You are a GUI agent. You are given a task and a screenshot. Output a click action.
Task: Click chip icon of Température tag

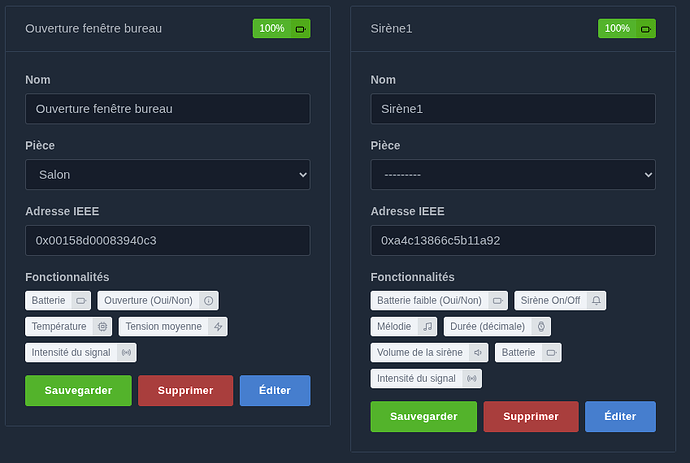[103, 327]
